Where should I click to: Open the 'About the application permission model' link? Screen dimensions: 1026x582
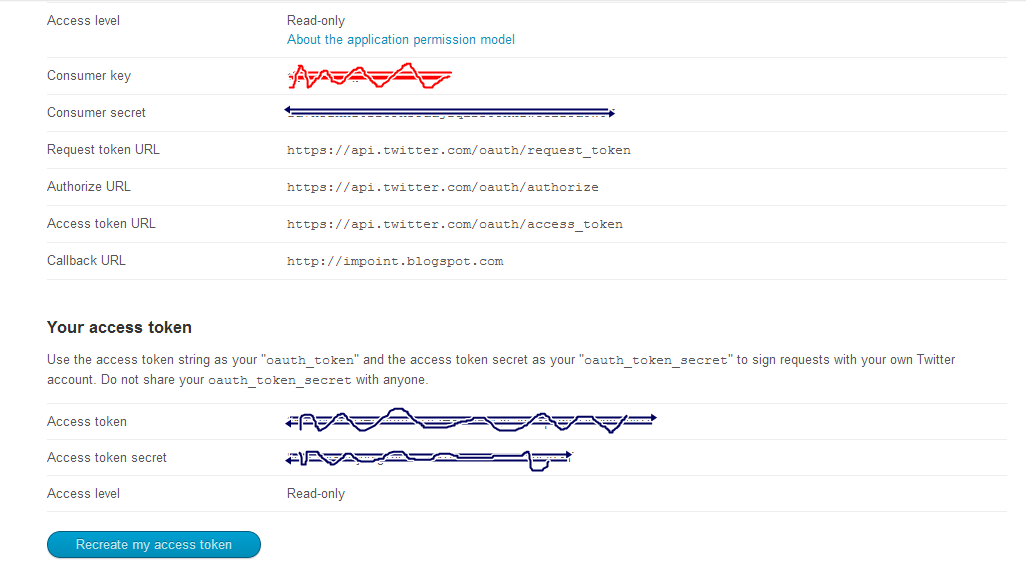pos(400,40)
